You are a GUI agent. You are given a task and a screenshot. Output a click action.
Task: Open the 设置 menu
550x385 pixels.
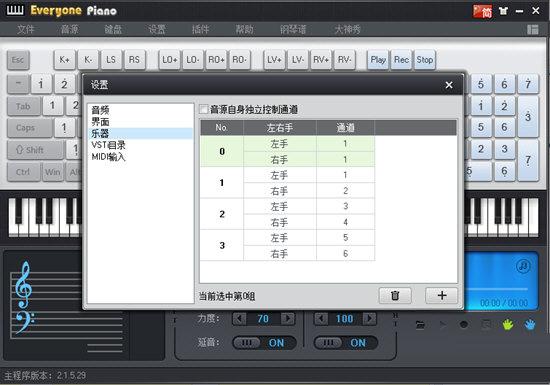coord(157,29)
